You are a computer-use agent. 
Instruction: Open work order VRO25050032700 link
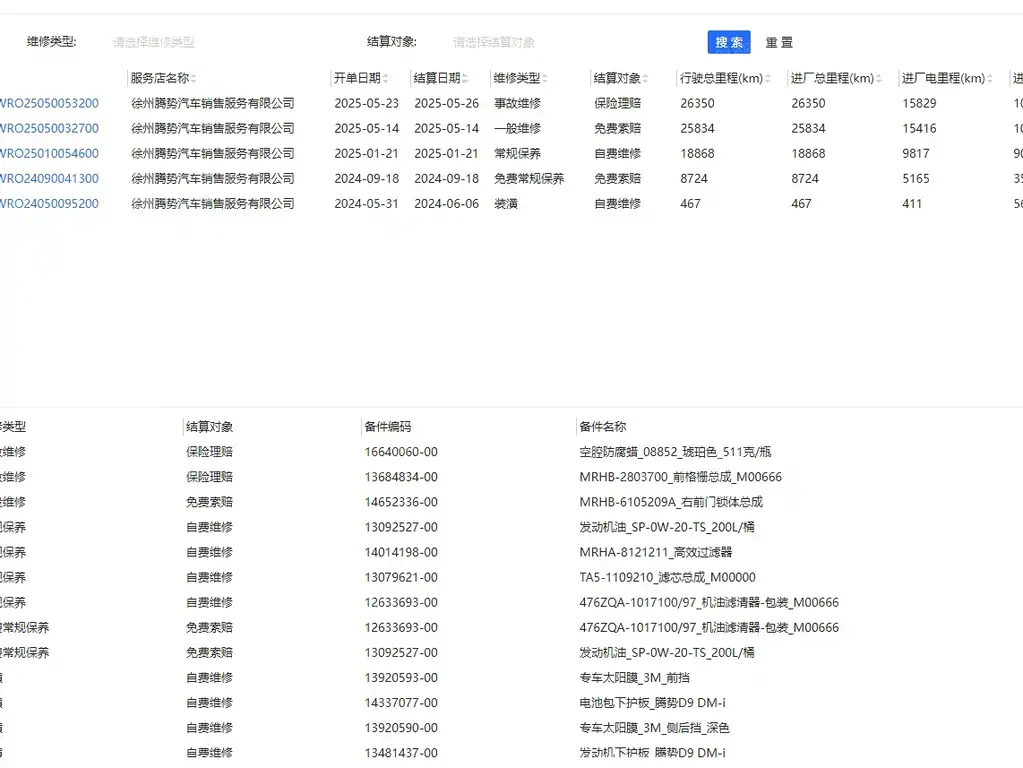tap(49, 129)
